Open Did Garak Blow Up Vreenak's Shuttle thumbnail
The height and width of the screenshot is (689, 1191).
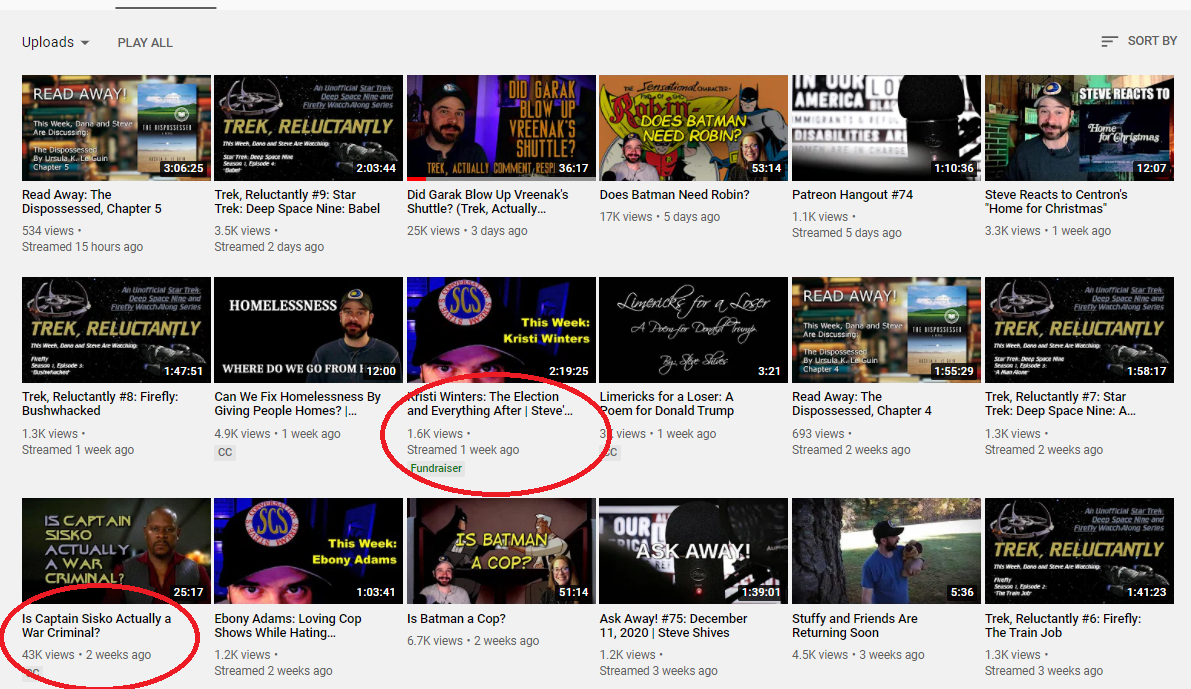coord(501,128)
